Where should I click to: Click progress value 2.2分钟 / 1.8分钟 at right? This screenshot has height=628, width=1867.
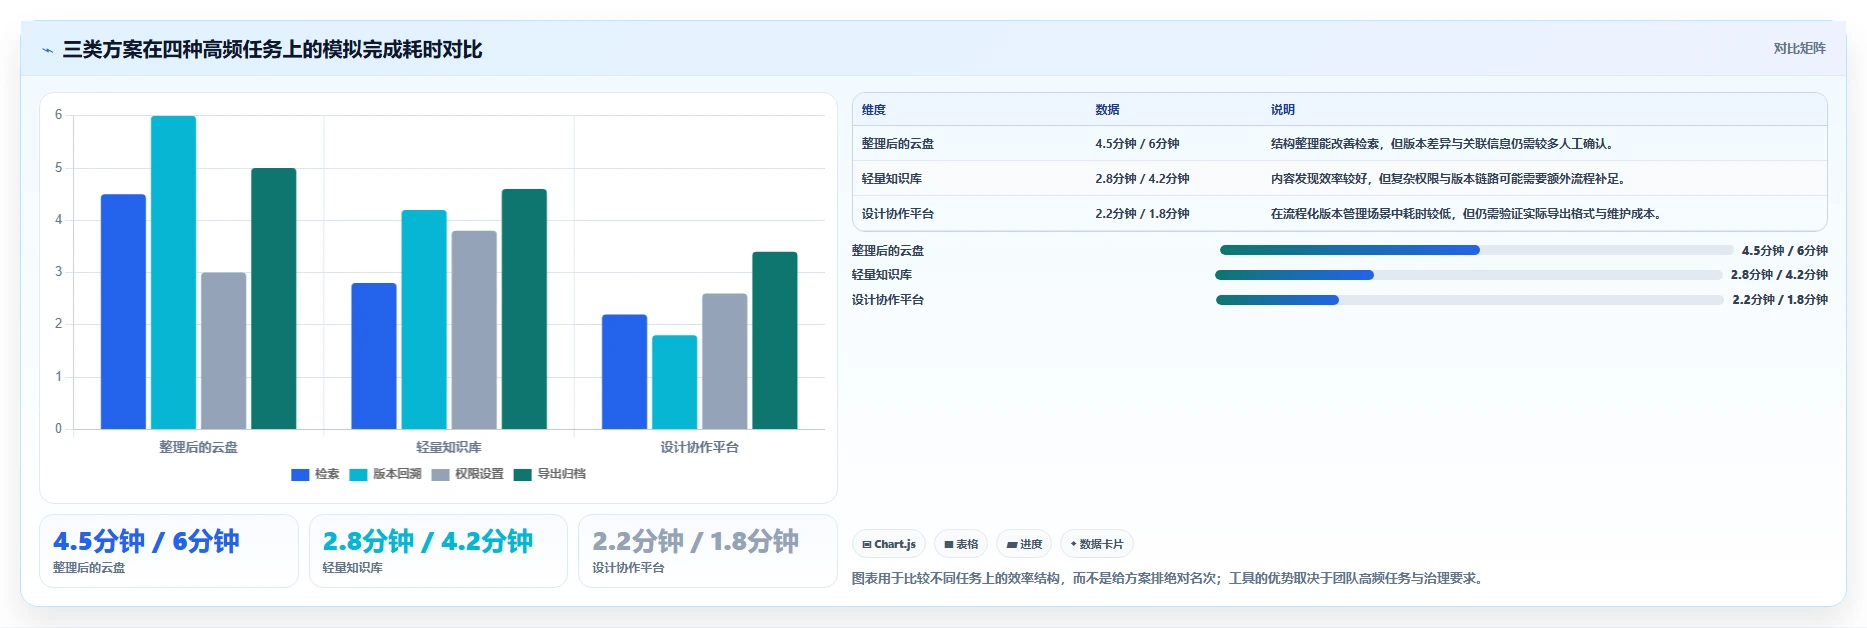pos(1780,300)
